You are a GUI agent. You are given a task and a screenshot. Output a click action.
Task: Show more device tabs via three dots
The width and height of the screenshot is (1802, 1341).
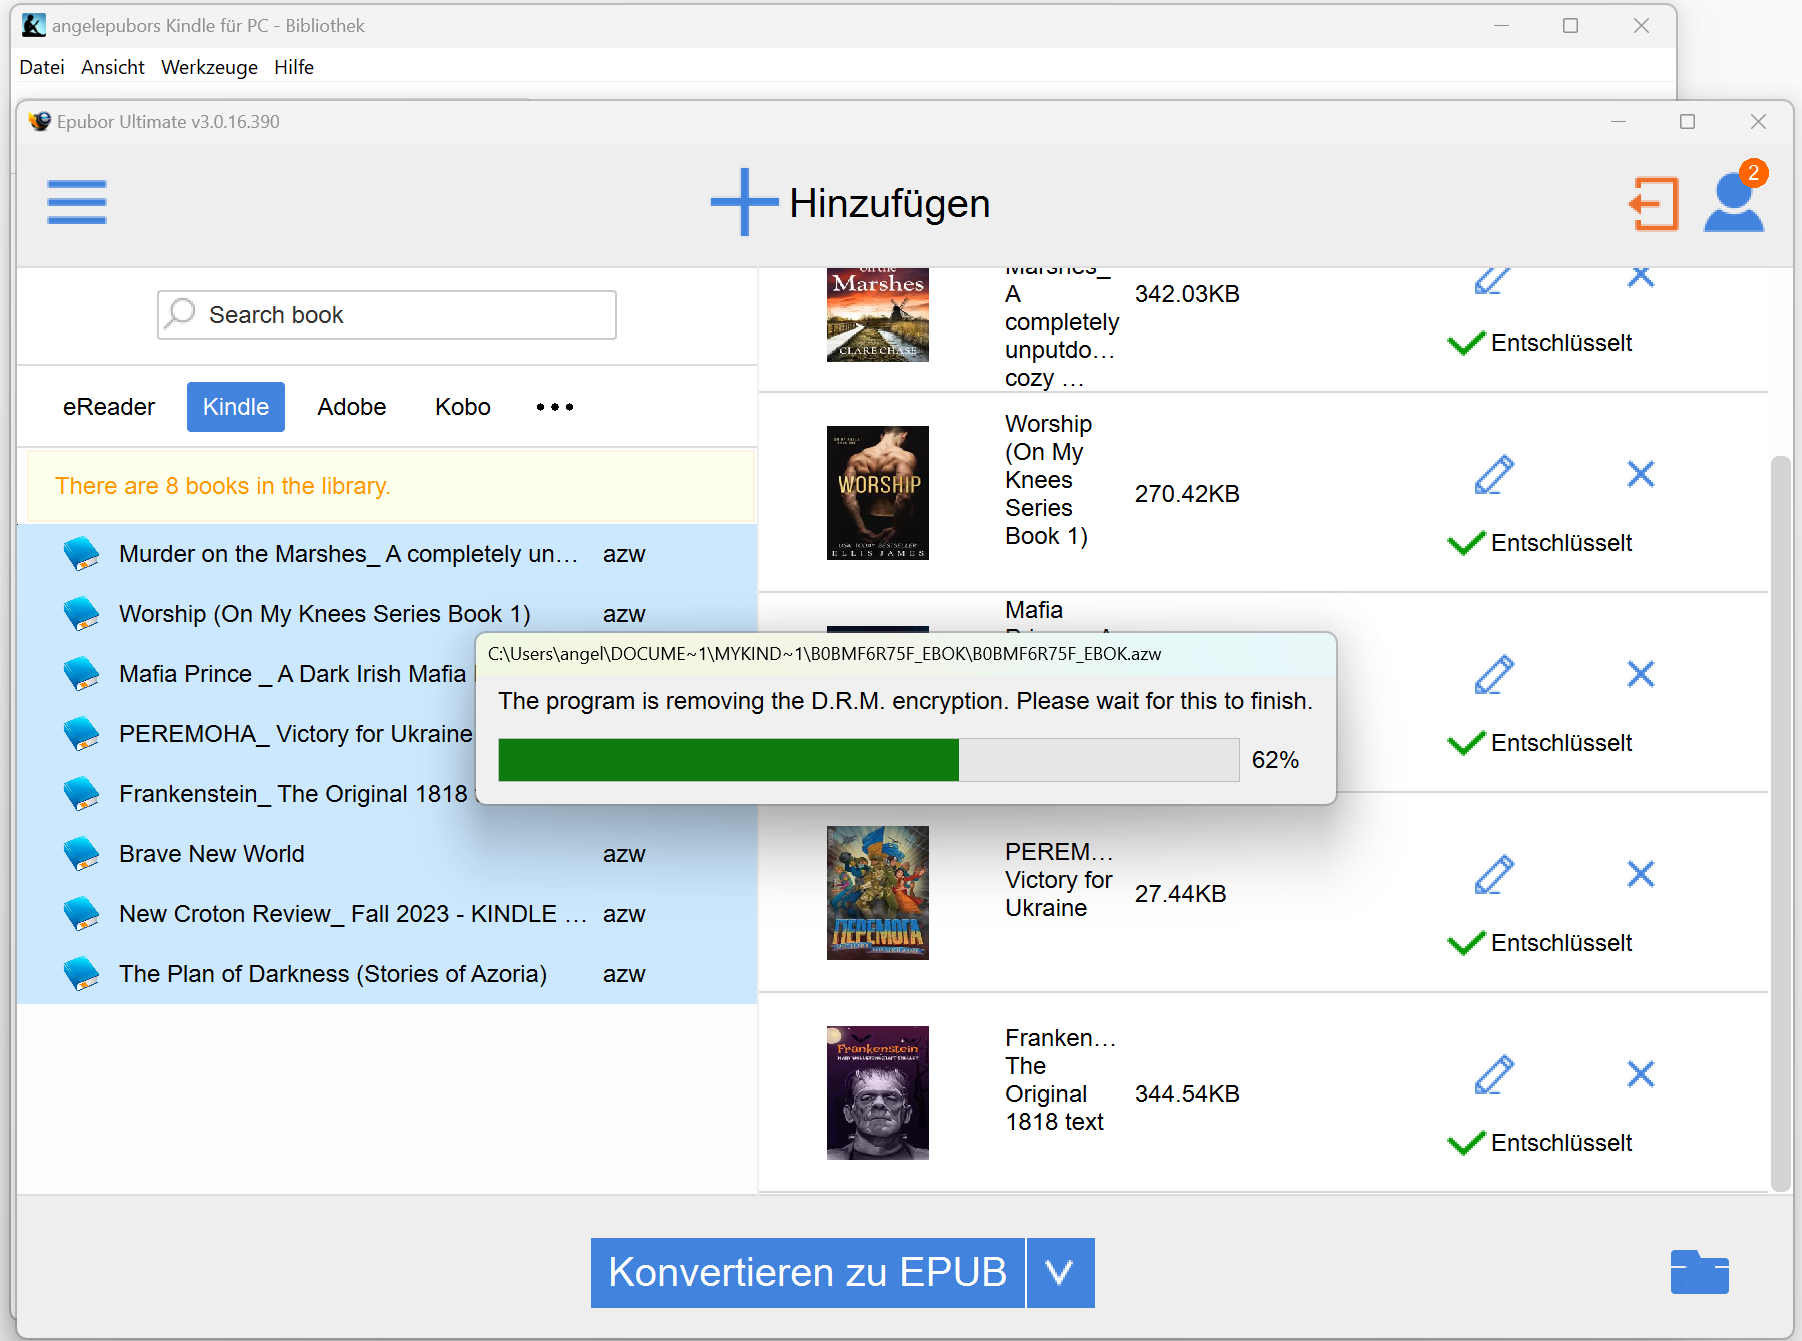pyautogui.click(x=555, y=407)
